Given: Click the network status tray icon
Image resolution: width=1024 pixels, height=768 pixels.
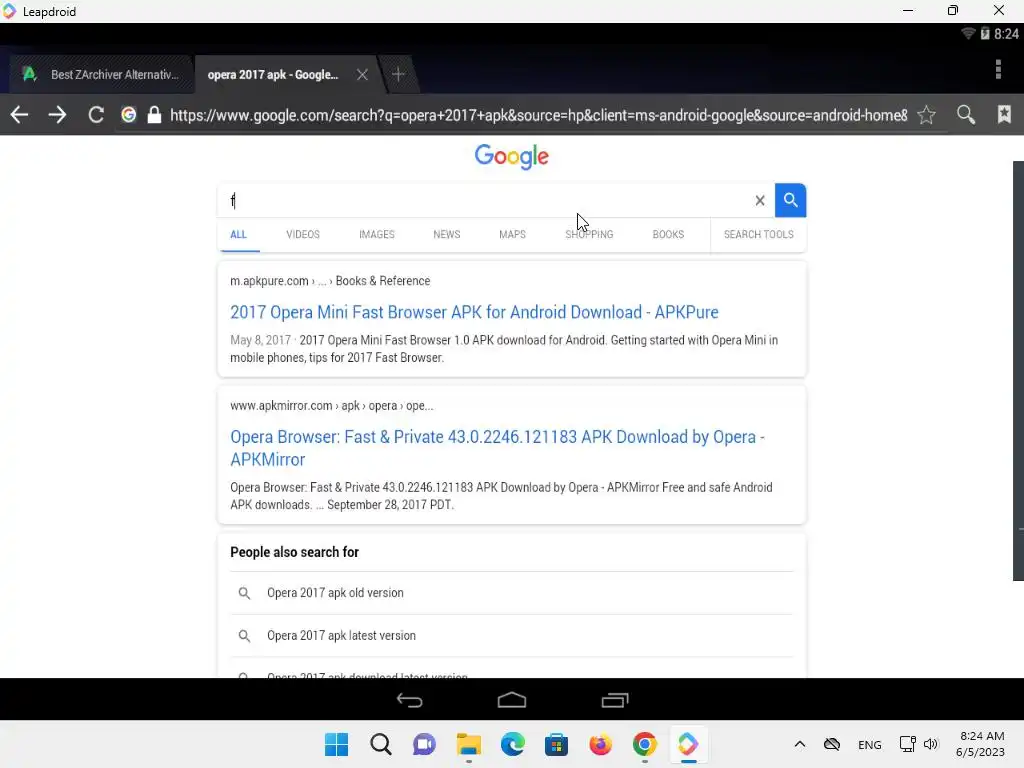Looking at the screenshot, I should point(907,744).
